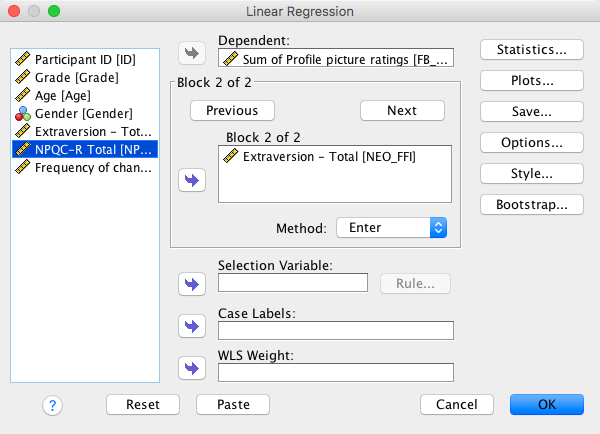Click the WLS Weight input field

[x=335, y=372]
